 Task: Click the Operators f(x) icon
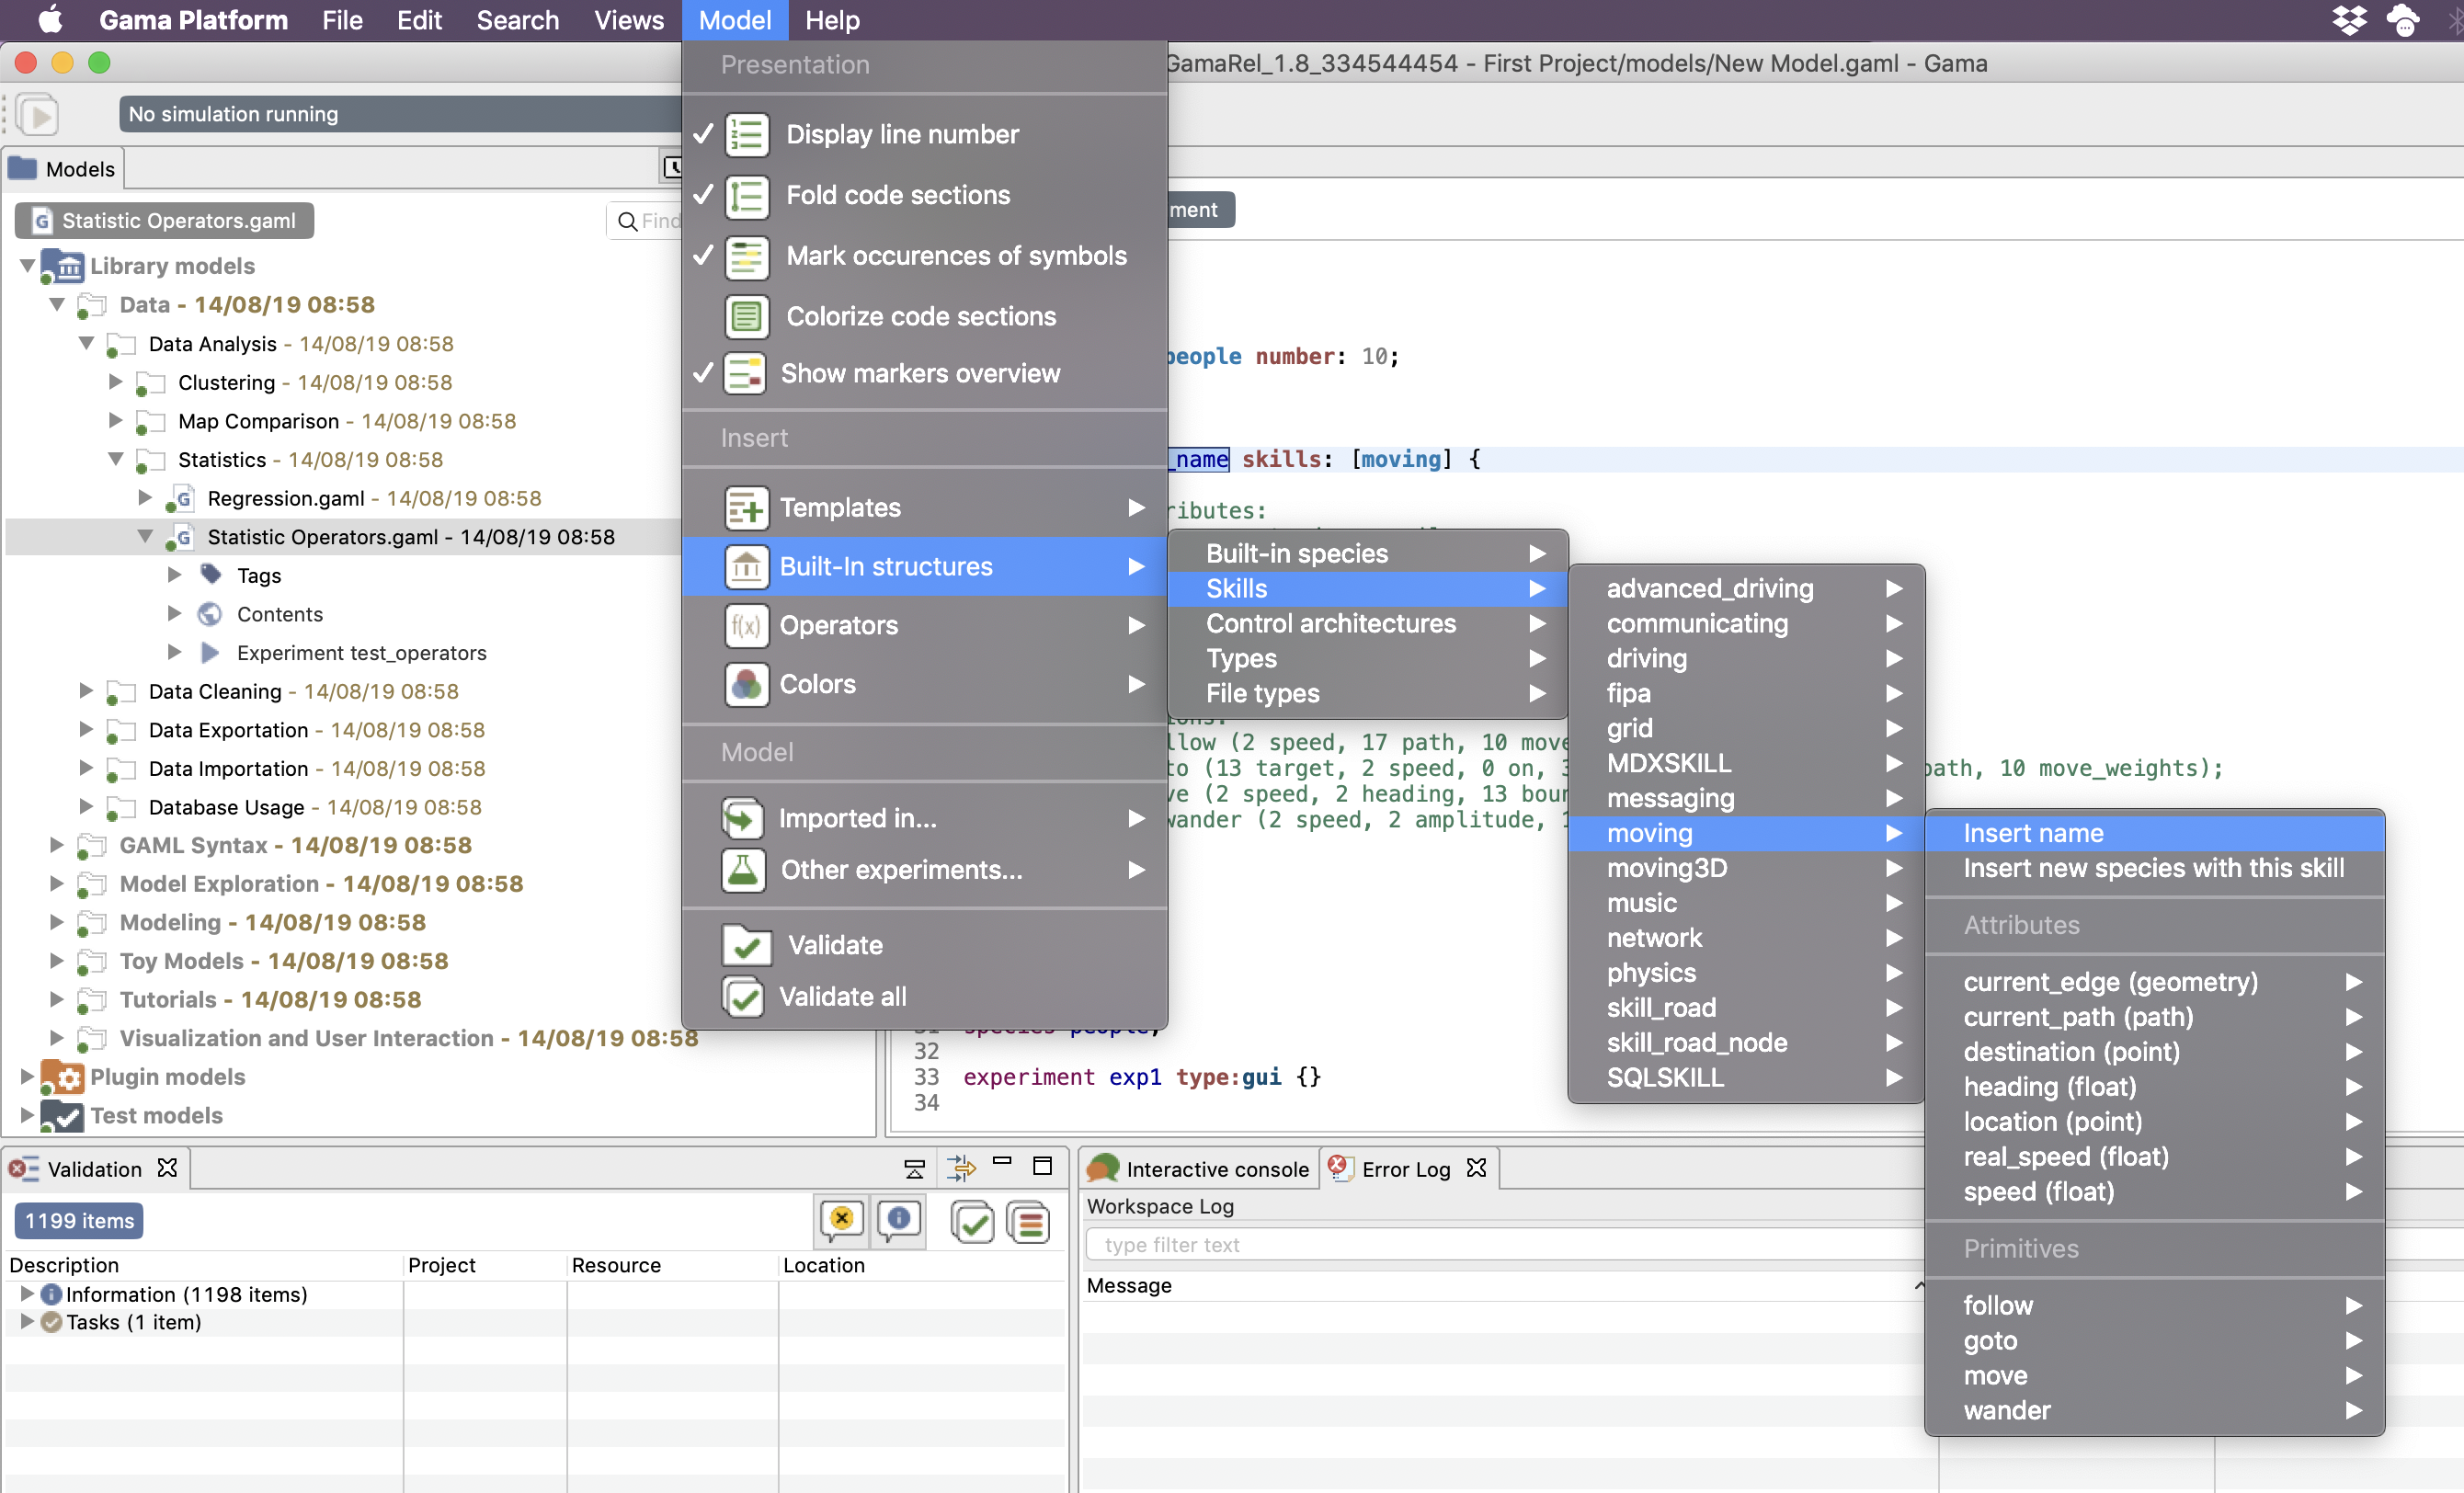point(746,626)
